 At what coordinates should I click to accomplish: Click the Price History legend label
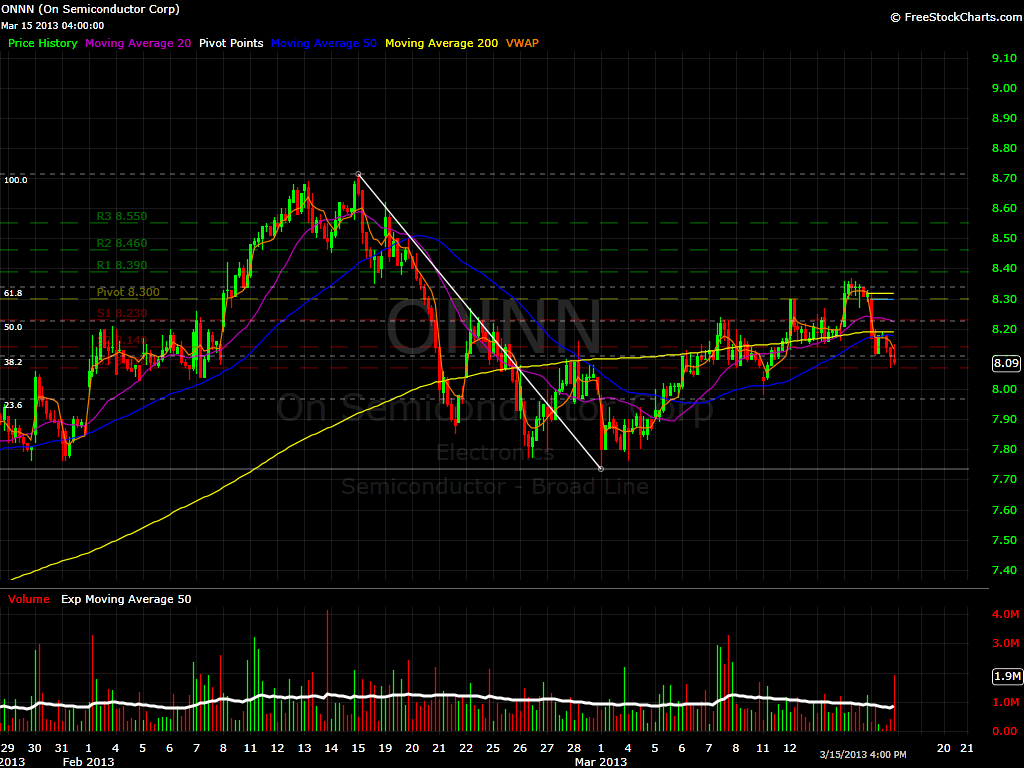[x=42, y=43]
